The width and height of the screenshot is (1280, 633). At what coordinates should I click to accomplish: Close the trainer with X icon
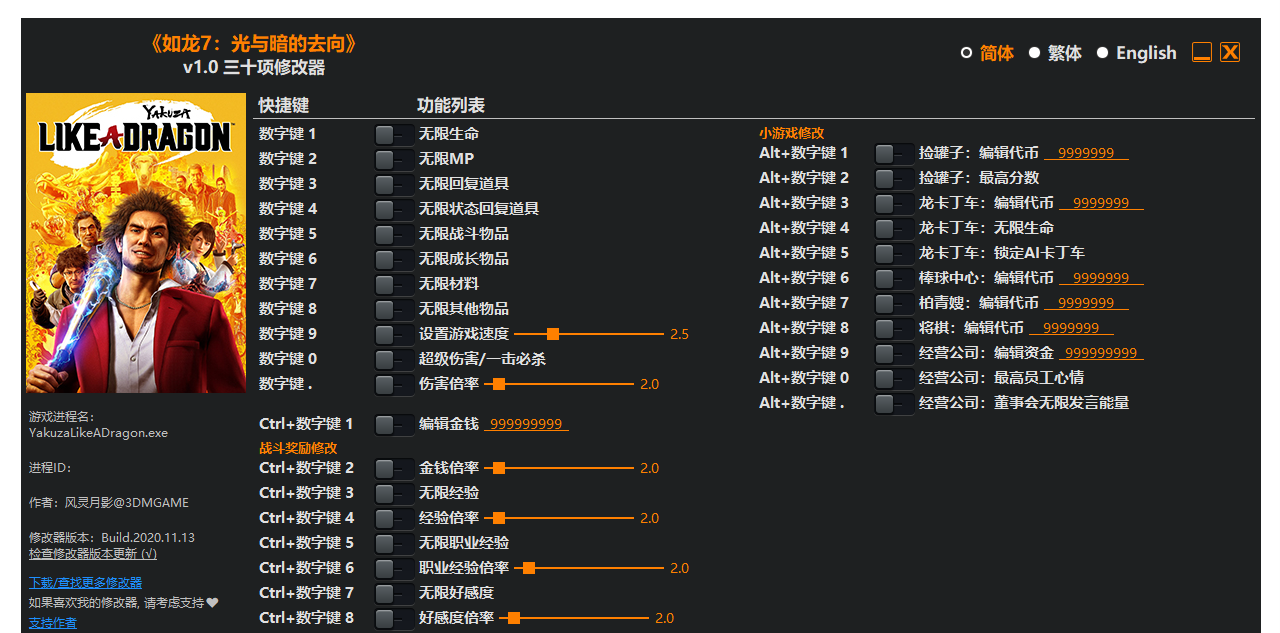(1230, 52)
